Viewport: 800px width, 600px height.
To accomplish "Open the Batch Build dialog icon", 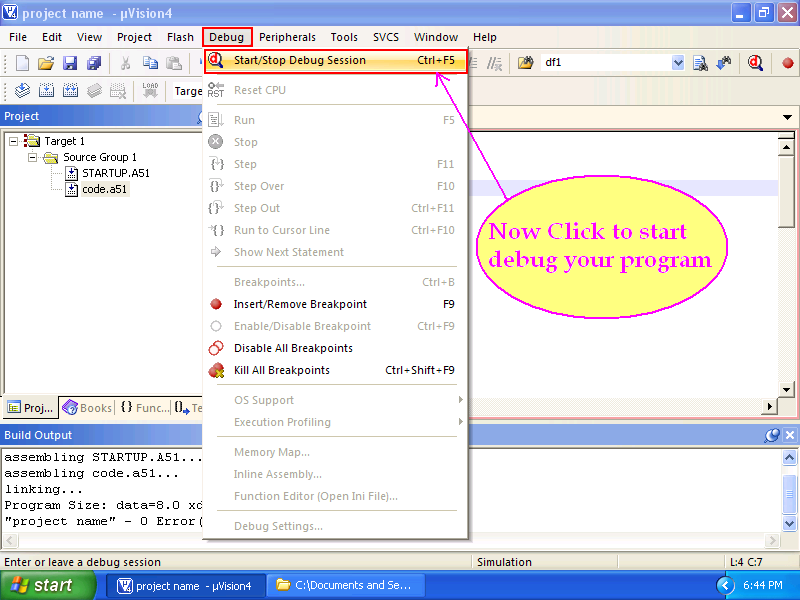I will (95, 90).
